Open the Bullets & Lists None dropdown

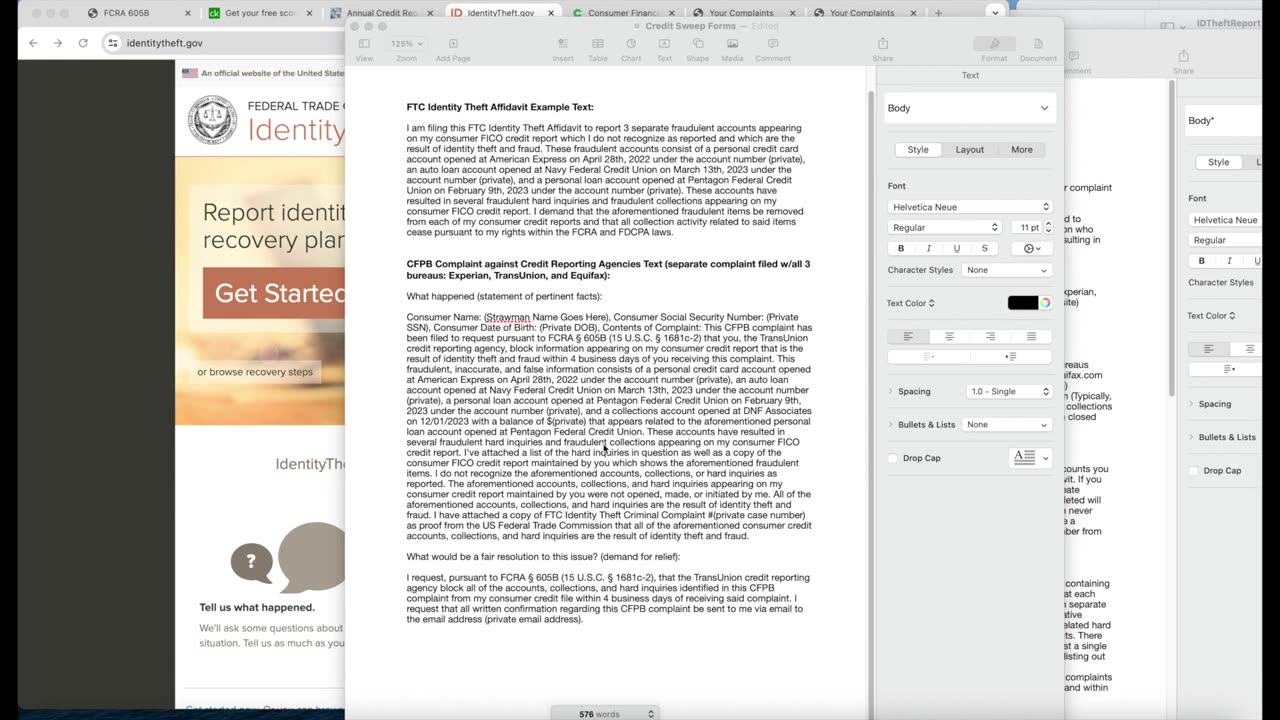tap(1007, 424)
